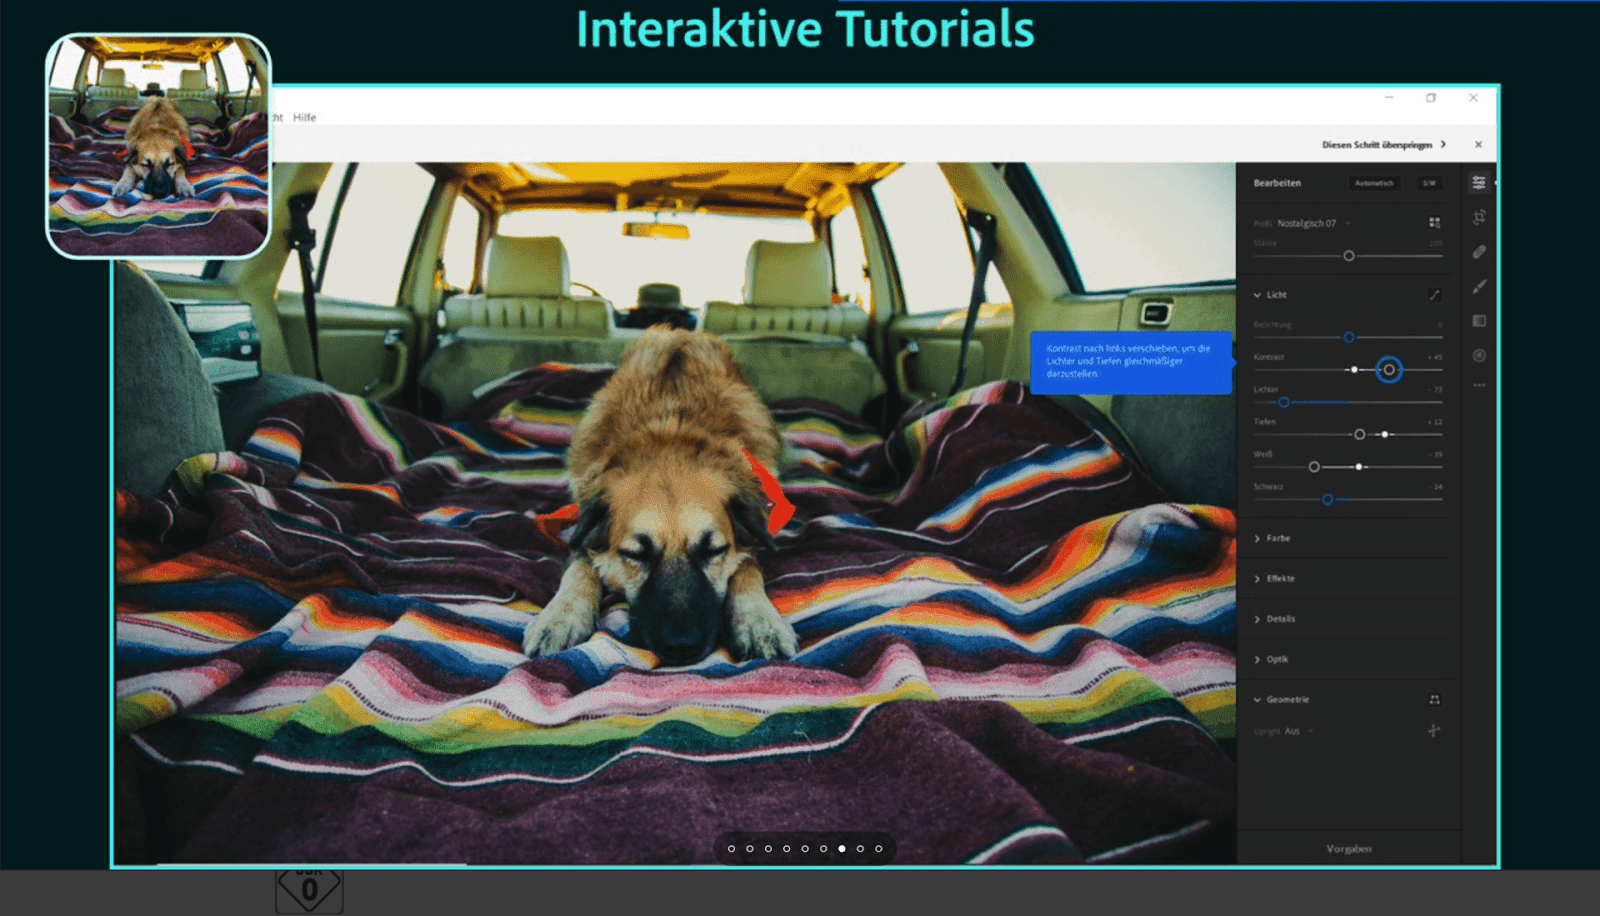Screen dimensions: 1600x916
Task: Select the active seventh tutorial step dot
Action: [842, 849]
